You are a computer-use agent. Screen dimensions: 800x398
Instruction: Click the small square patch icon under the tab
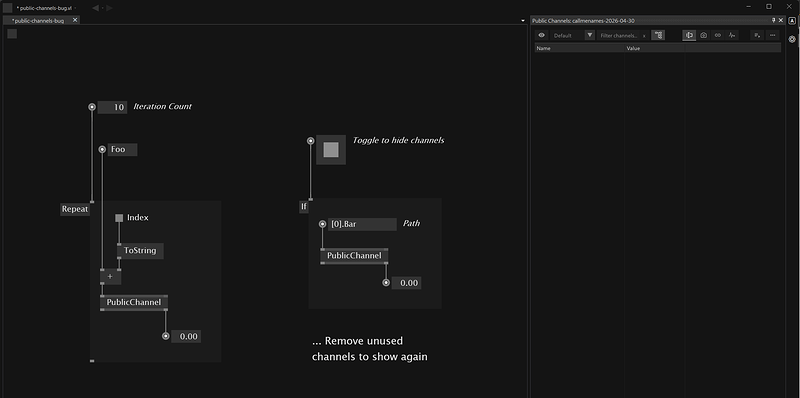coord(12,34)
